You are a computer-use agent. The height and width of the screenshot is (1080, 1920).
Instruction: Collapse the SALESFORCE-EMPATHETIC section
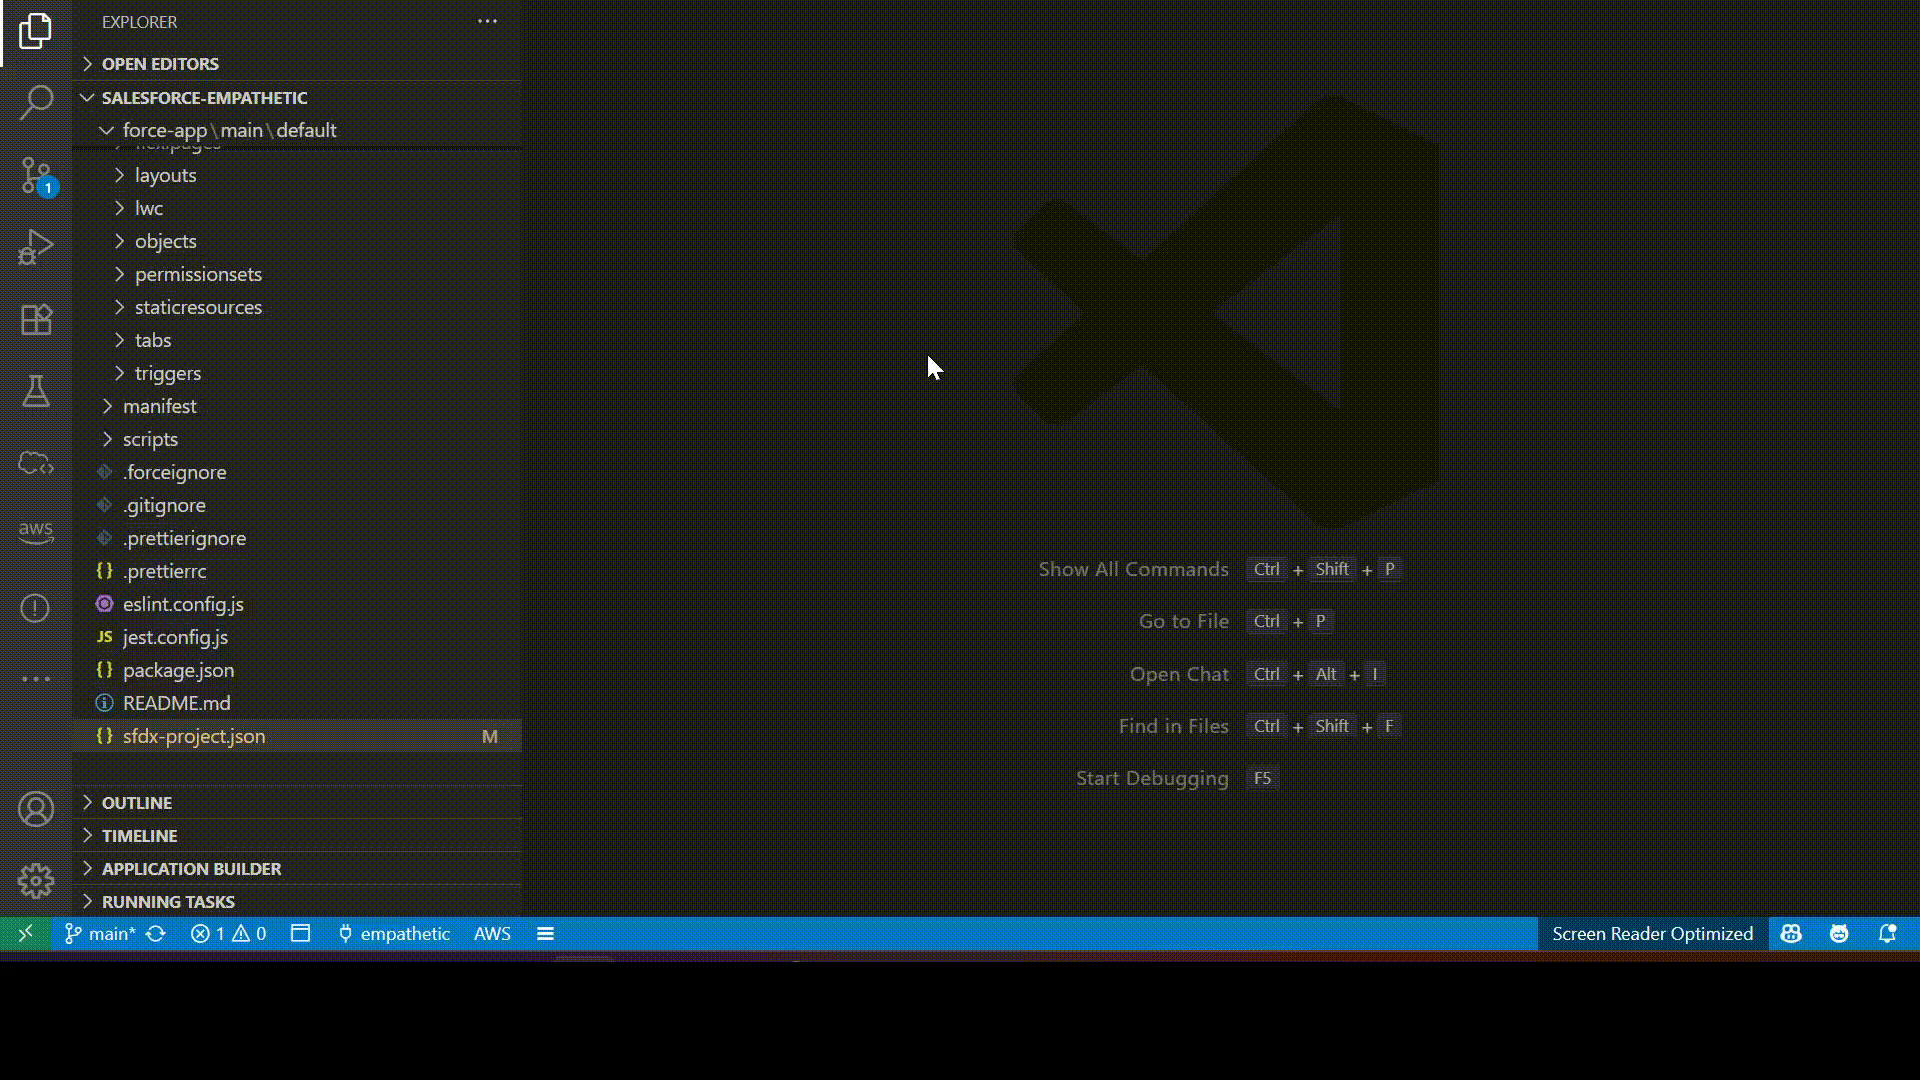[204, 98]
